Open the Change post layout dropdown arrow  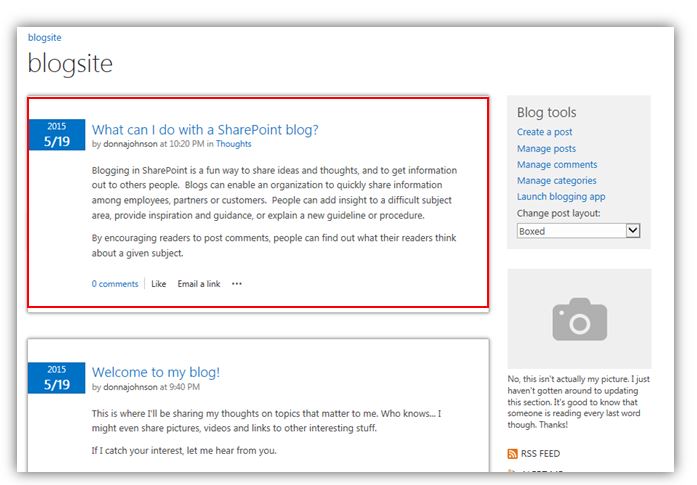pos(633,231)
